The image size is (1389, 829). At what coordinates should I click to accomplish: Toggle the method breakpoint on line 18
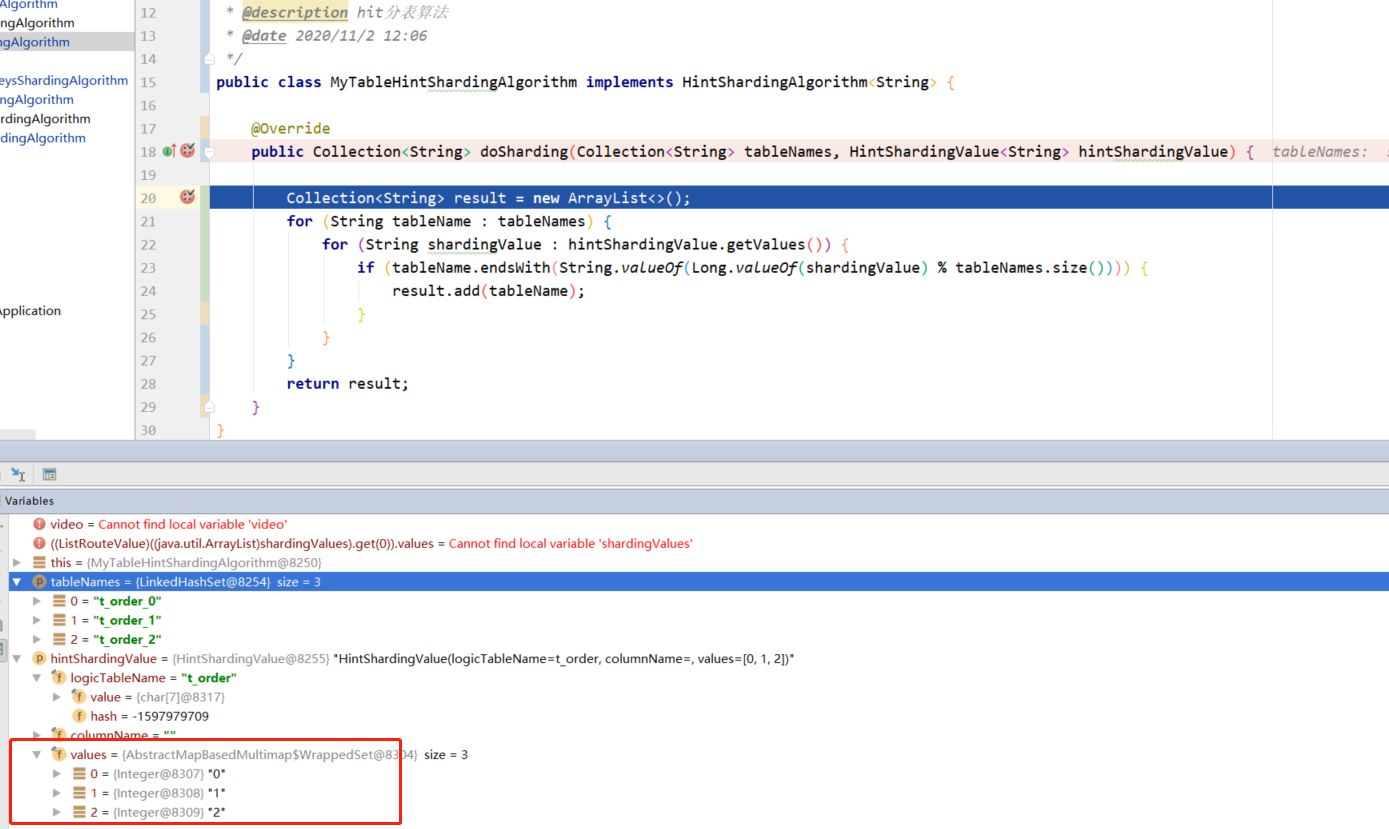[x=187, y=151]
